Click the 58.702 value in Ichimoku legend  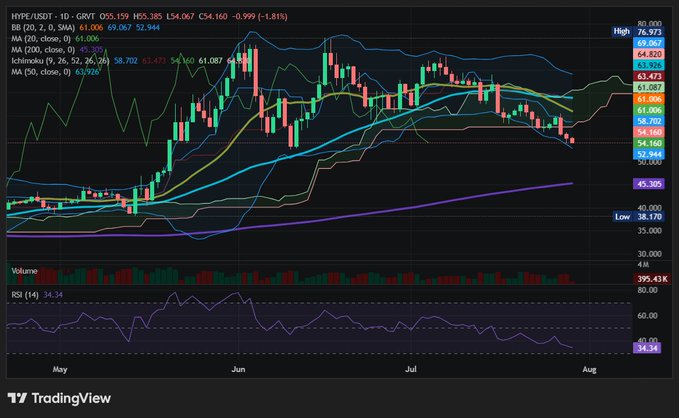(126, 61)
